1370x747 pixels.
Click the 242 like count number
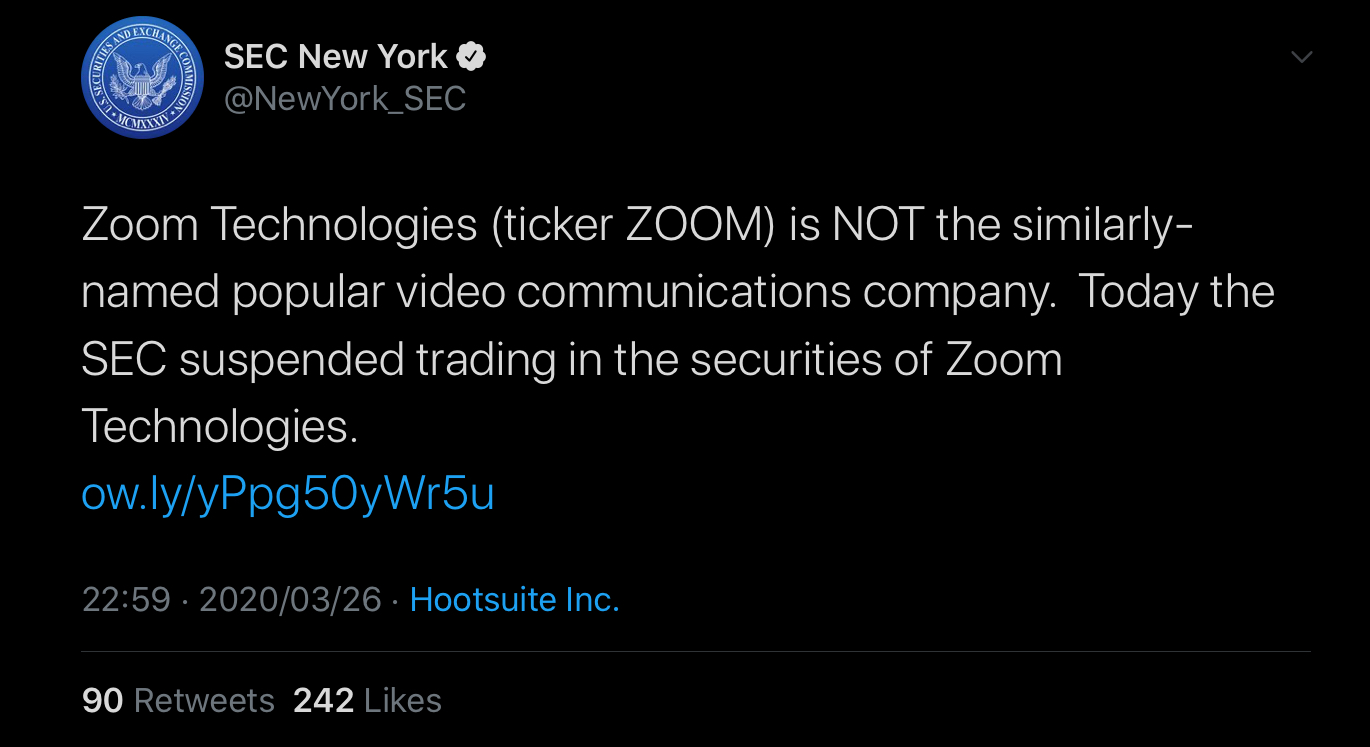[x=323, y=701]
